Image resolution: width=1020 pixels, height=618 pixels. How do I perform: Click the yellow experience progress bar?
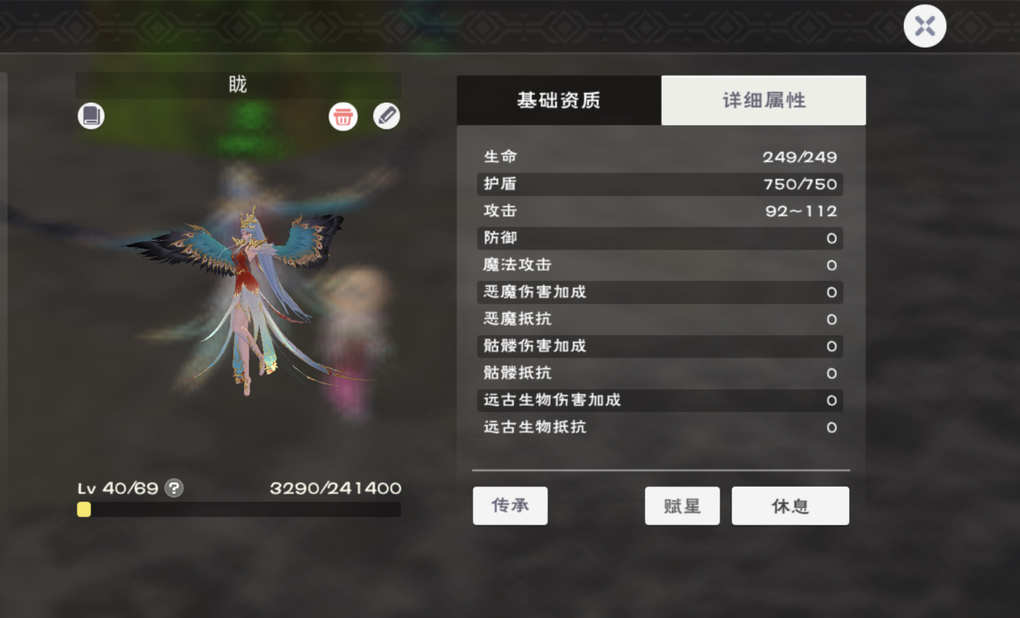click(x=239, y=509)
